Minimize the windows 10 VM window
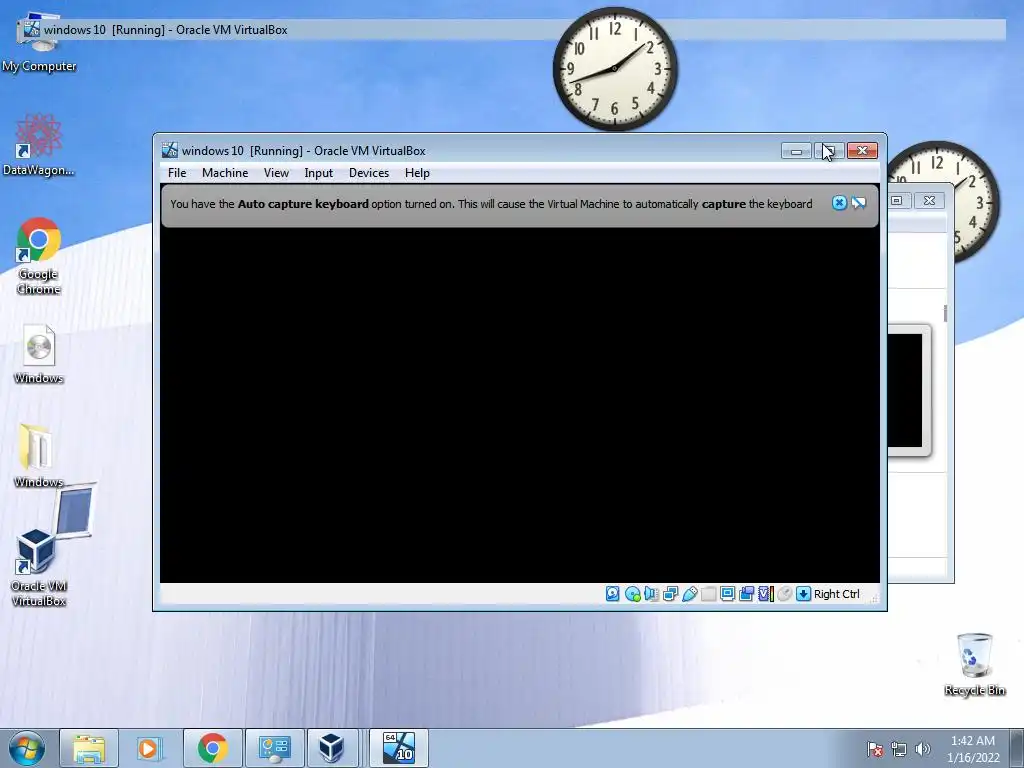 796,151
